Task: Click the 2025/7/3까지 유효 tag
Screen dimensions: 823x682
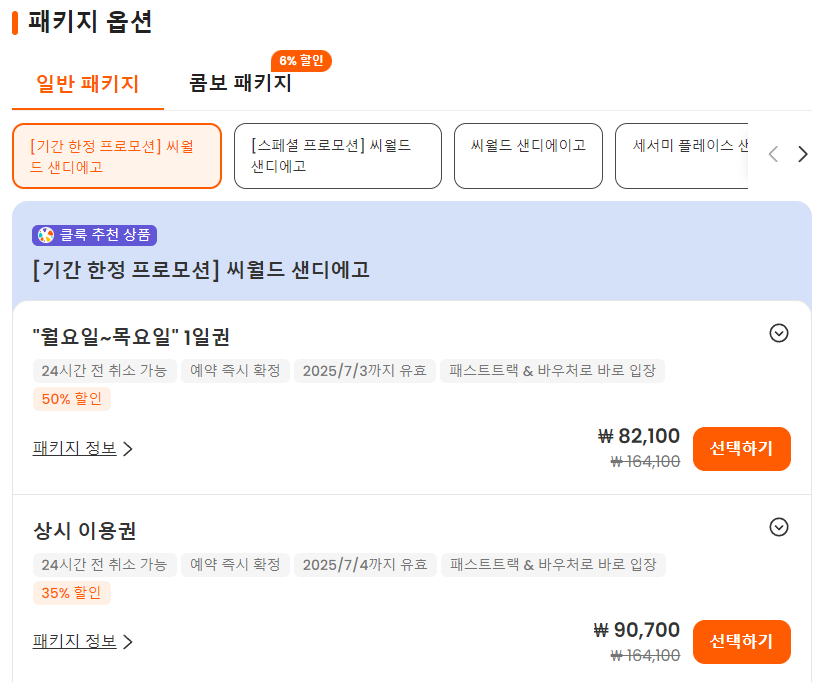Action: tap(365, 371)
